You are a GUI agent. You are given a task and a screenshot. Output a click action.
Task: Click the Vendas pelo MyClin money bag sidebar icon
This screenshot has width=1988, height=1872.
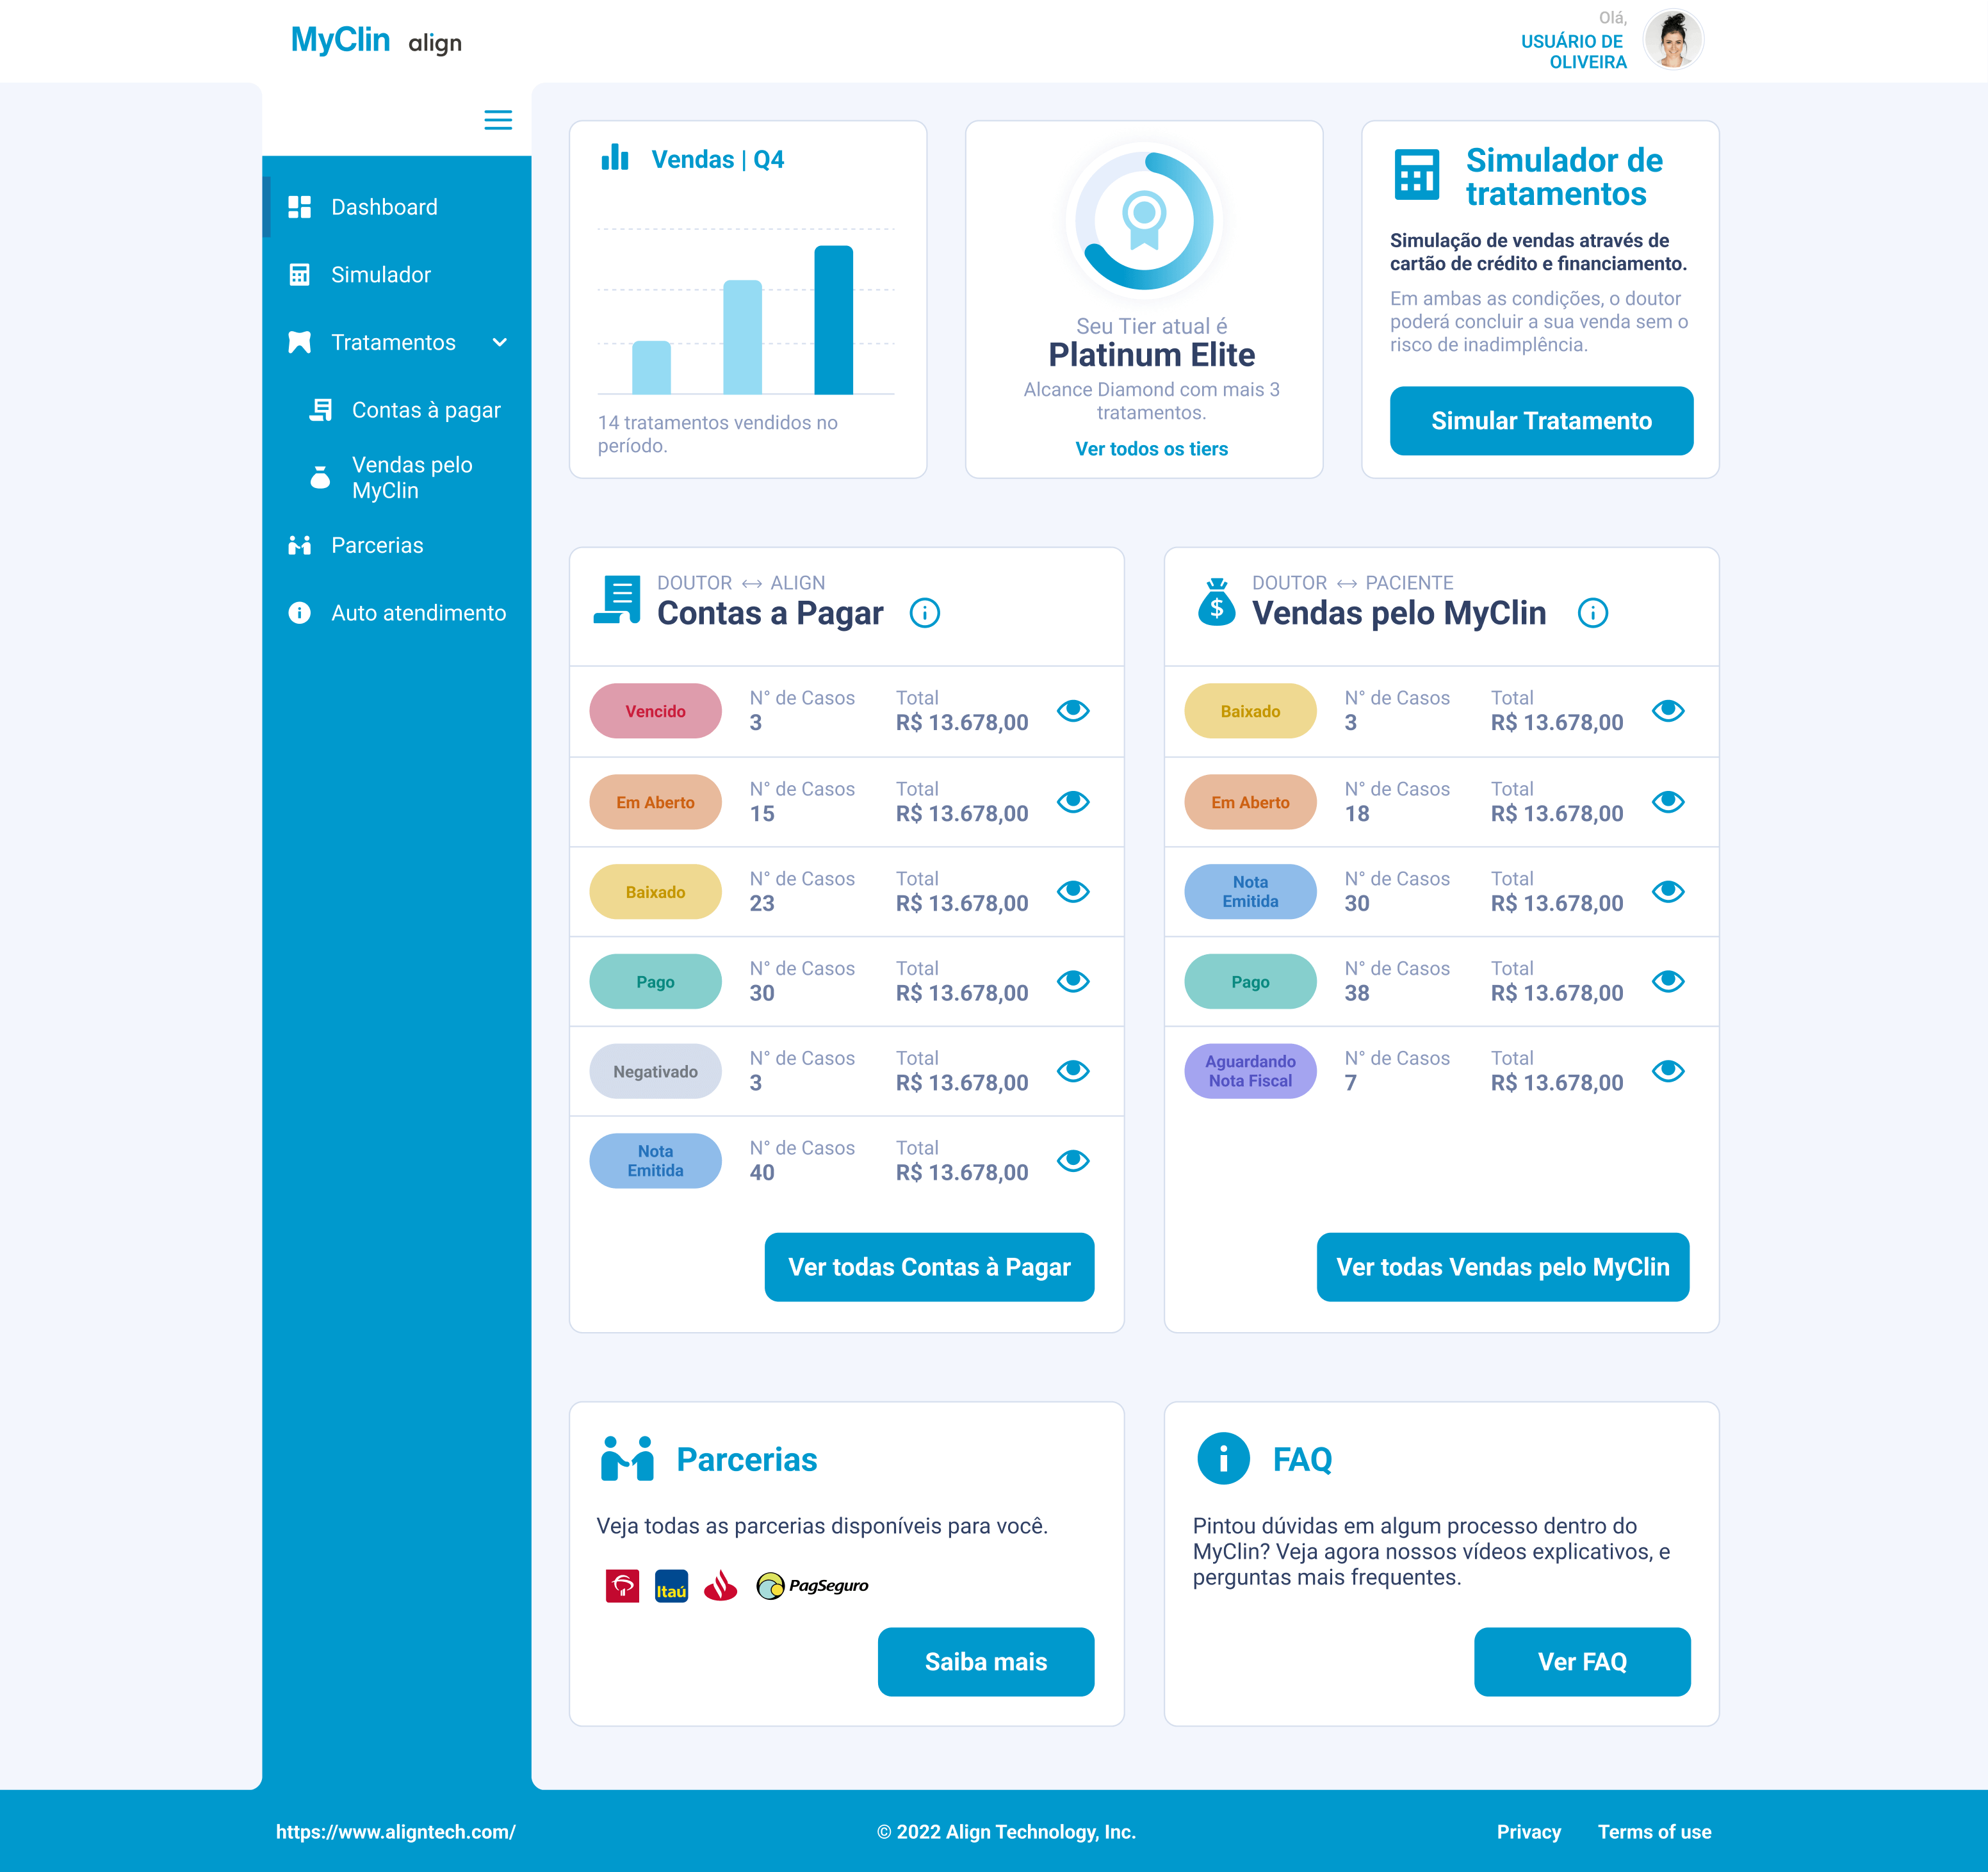click(x=320, y=477)
